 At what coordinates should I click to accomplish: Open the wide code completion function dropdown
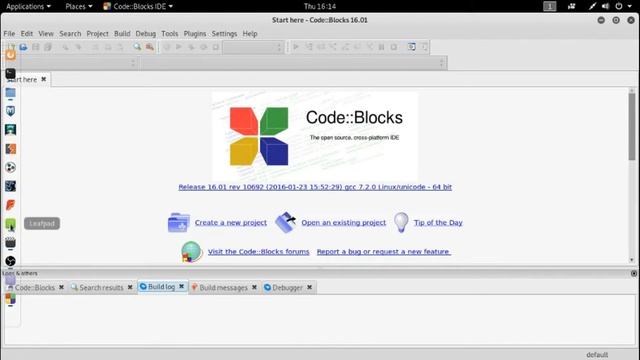coord(293,63)
